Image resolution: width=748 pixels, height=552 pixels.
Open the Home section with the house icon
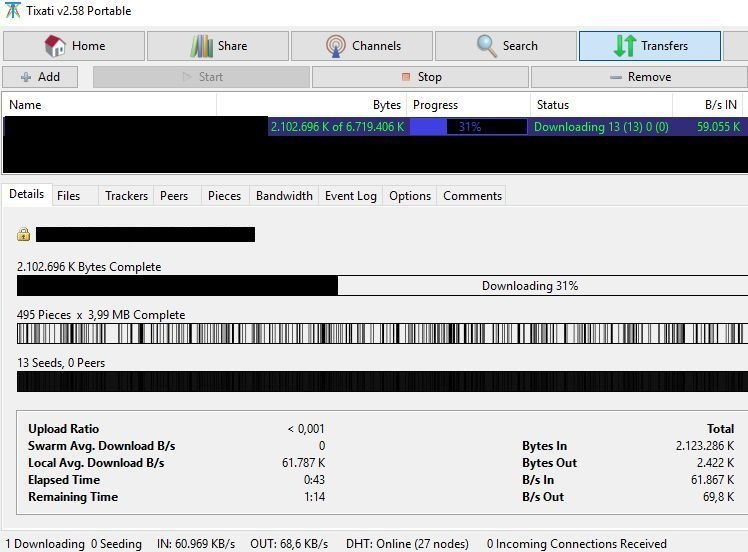click(x=74, y=46)
